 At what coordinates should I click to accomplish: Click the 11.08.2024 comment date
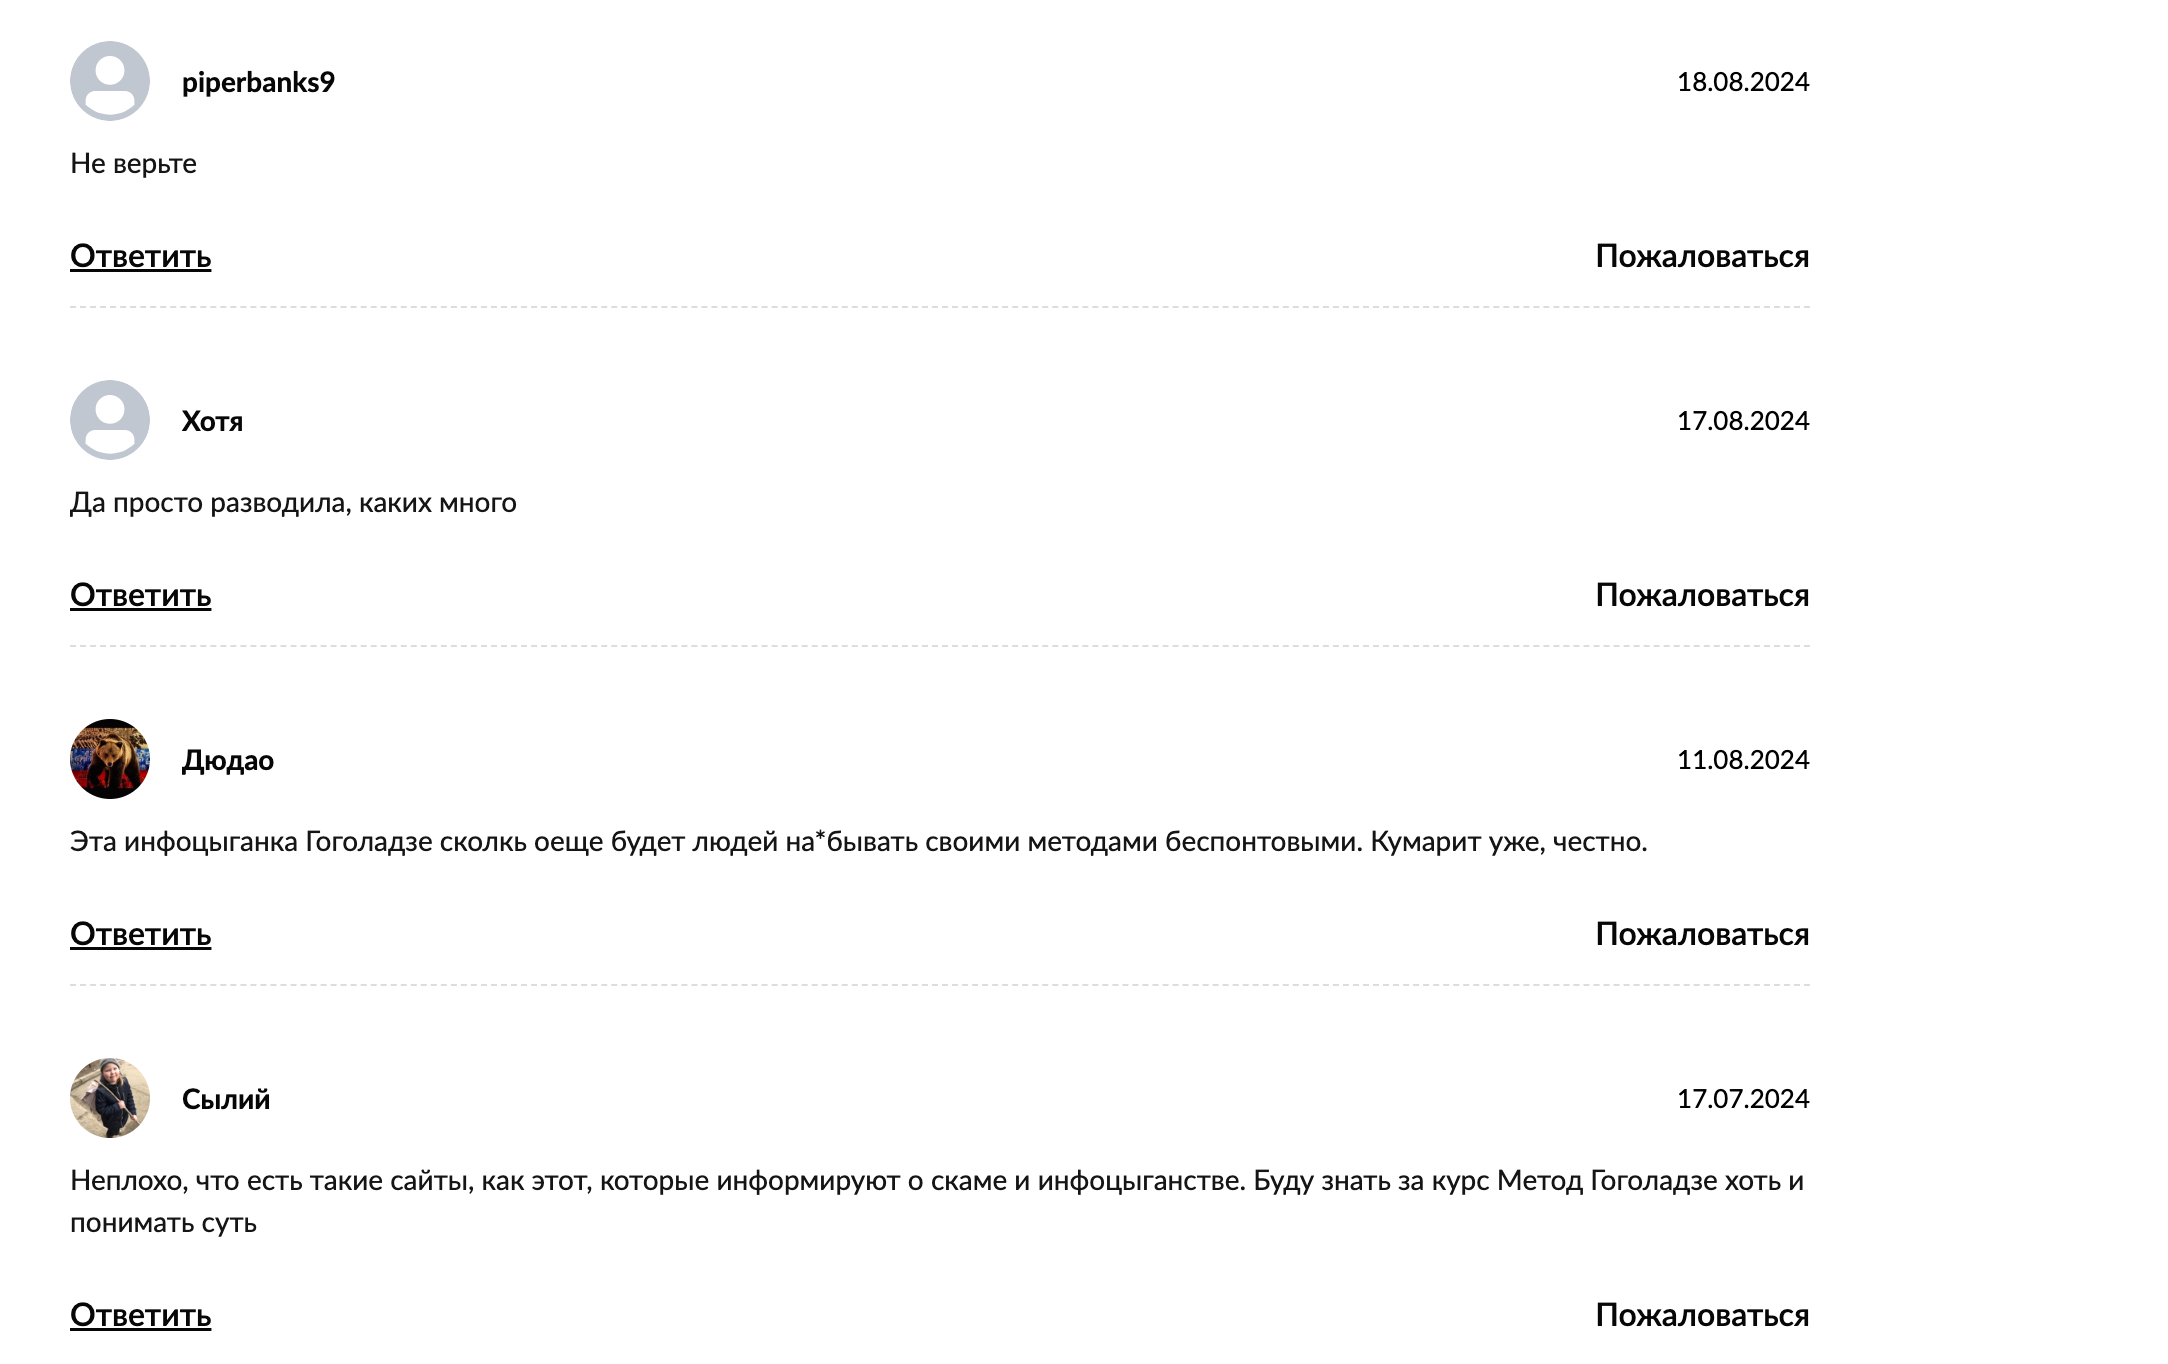click(x=1743, y=760)
